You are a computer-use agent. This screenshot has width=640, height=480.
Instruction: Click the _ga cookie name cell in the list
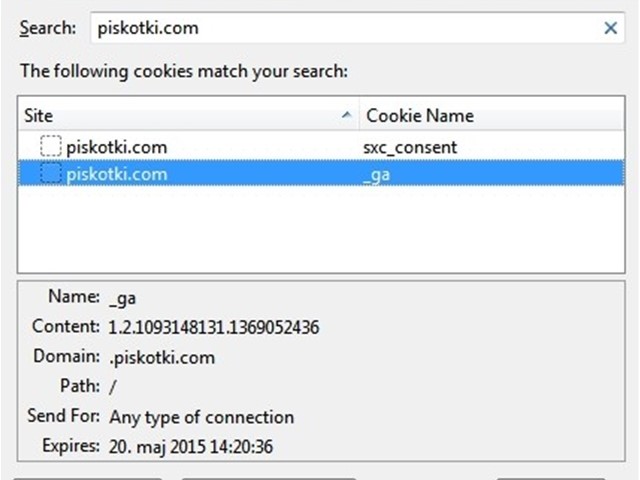click(x=376, y=175)
